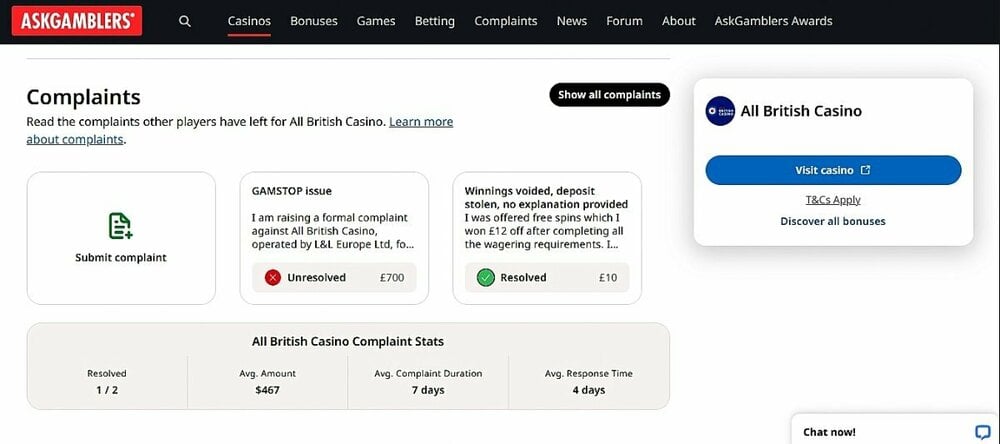Open the Casinos menu item

click(249, 21)
